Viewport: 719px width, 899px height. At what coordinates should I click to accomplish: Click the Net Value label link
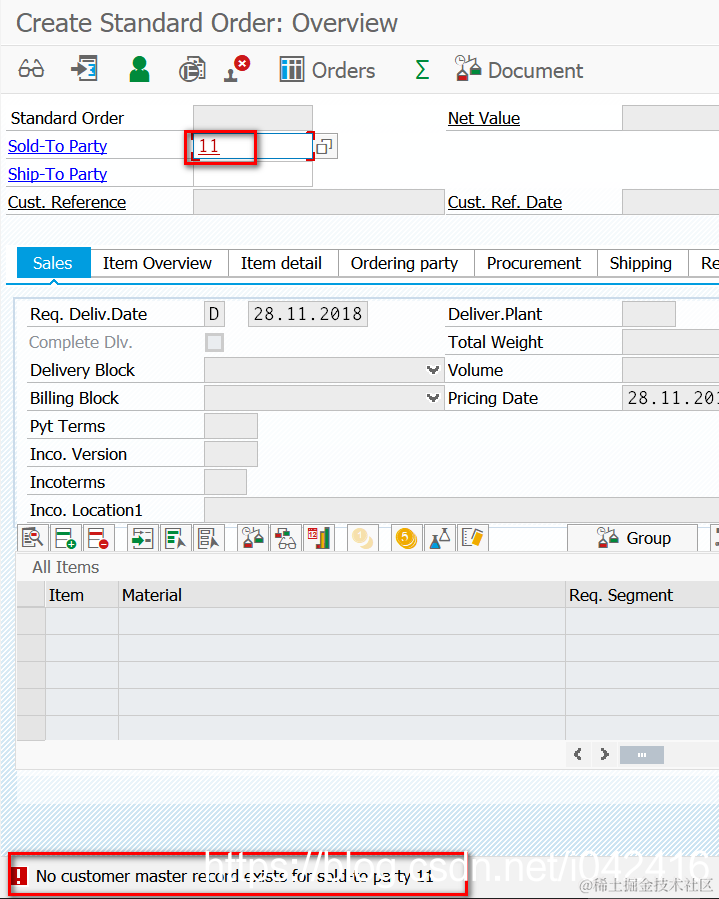(484, 118)
